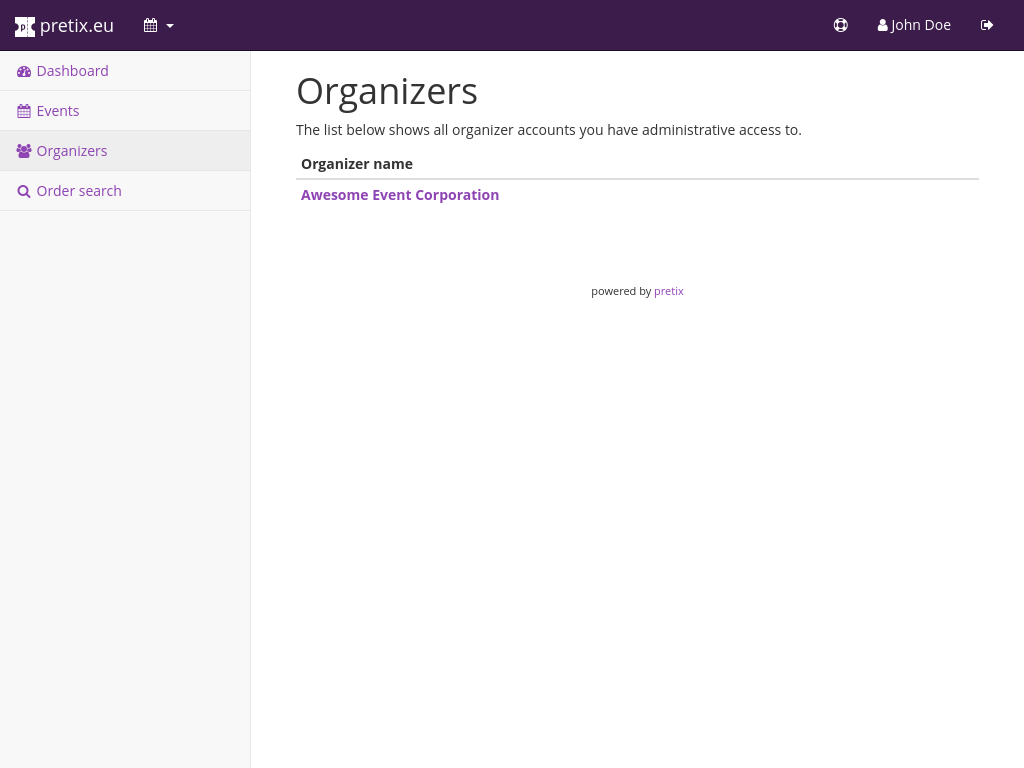Click the user icon beside John Doe
This screenshot has width=1024, height=768.
(x=882, y=25)
